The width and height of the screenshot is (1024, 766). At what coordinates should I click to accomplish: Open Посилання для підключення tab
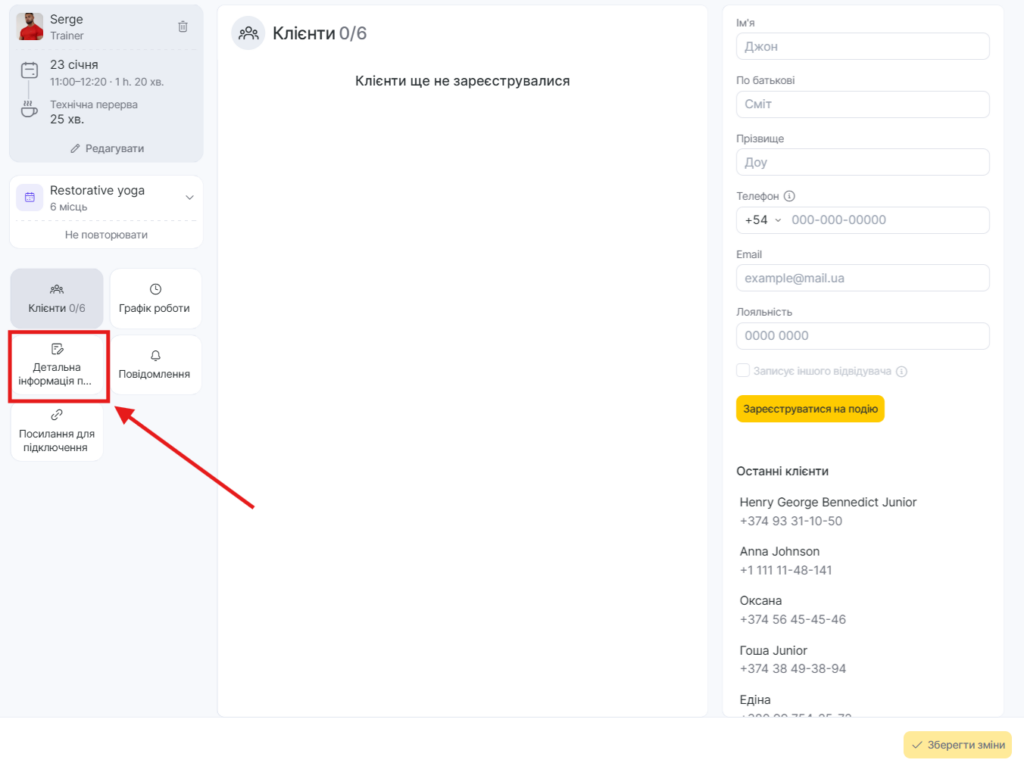point(57,432)
